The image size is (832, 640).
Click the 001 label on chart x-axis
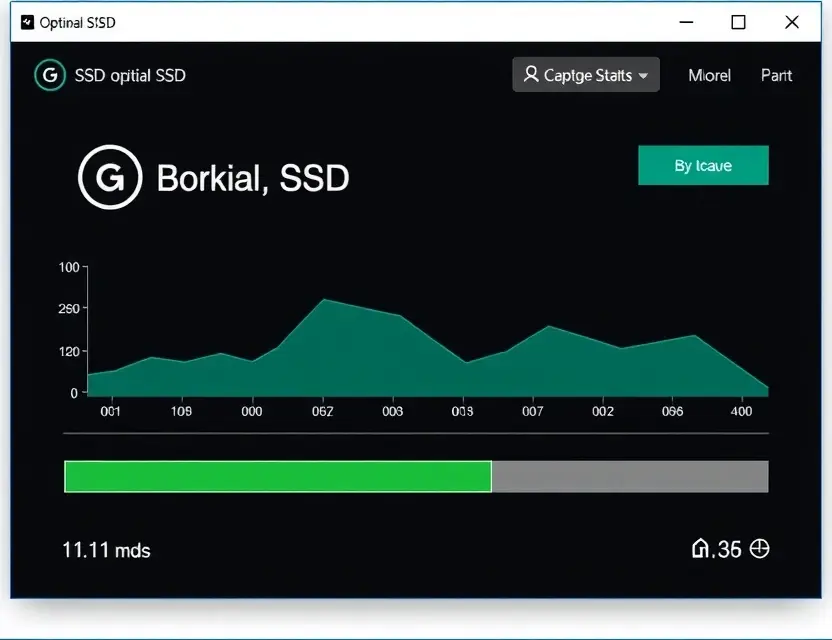[110, 411]
